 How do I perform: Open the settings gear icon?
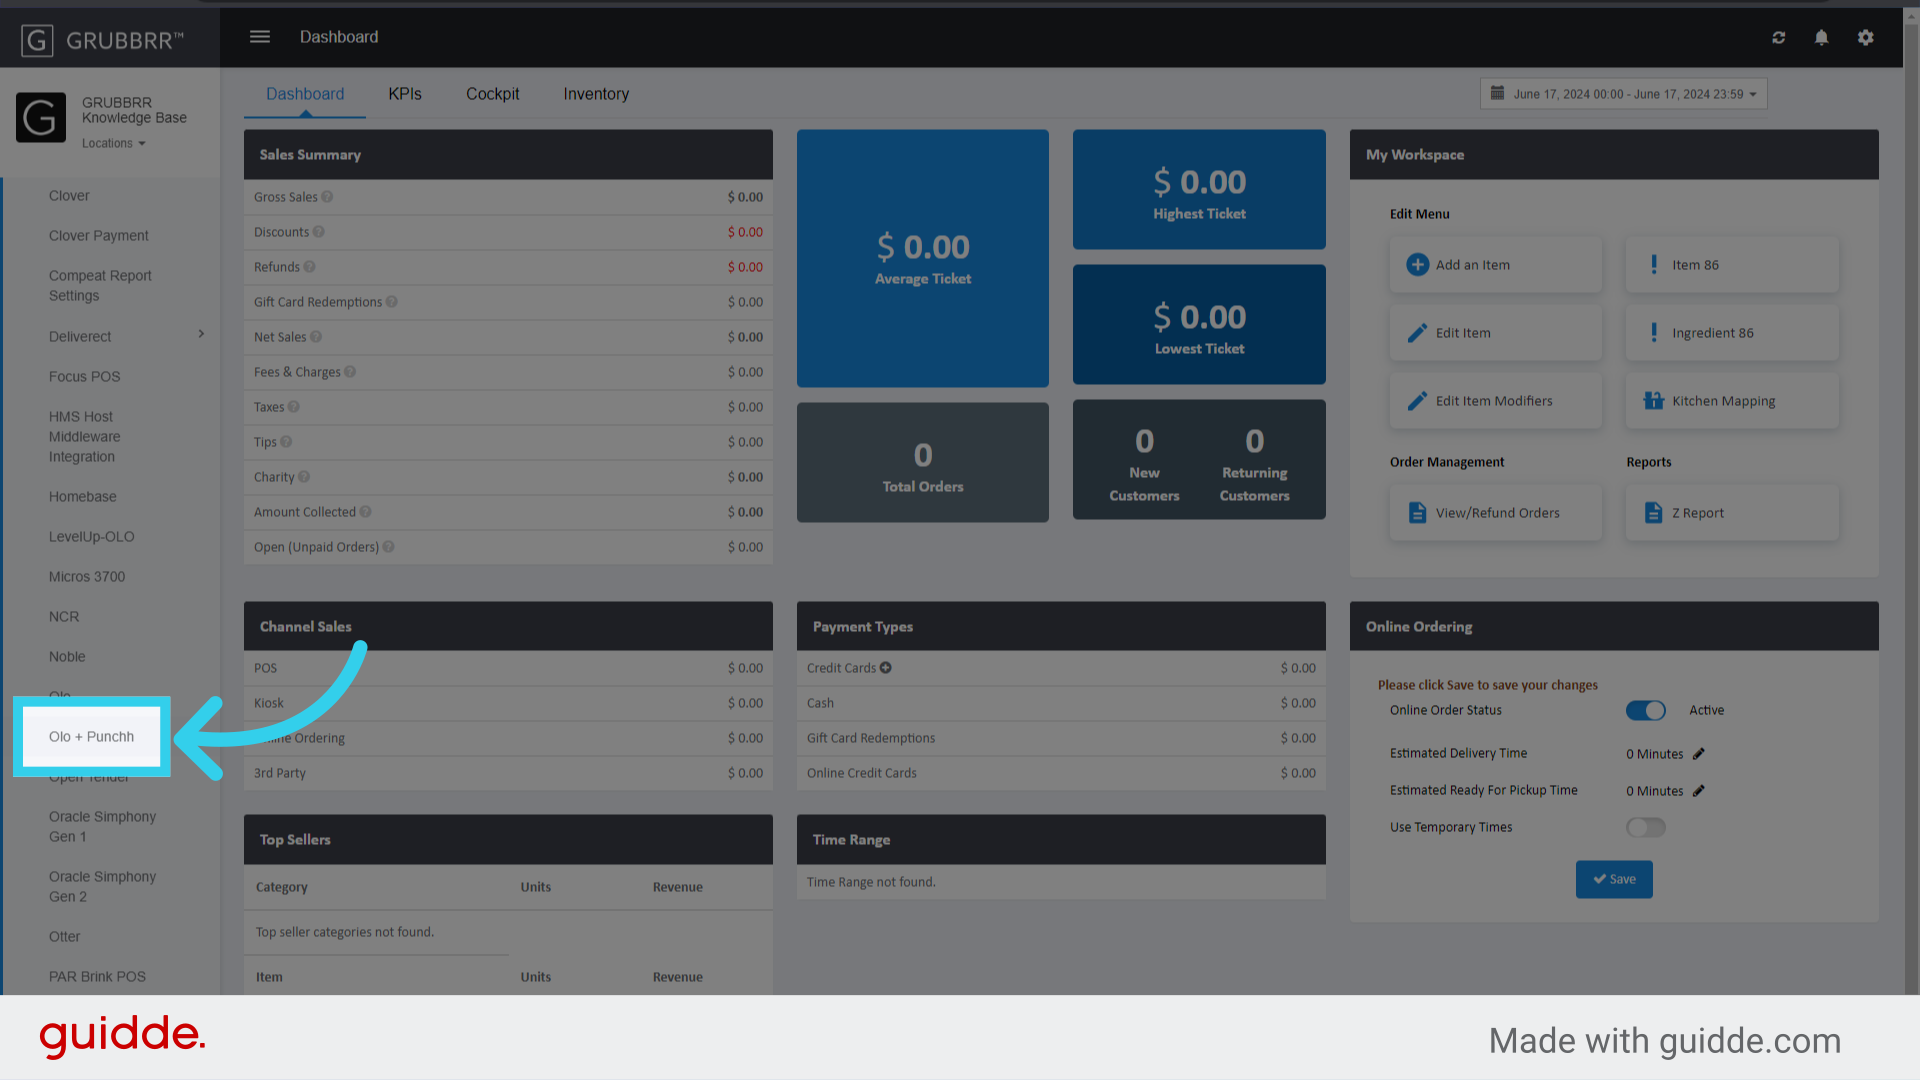click(x=1865, y=37)
